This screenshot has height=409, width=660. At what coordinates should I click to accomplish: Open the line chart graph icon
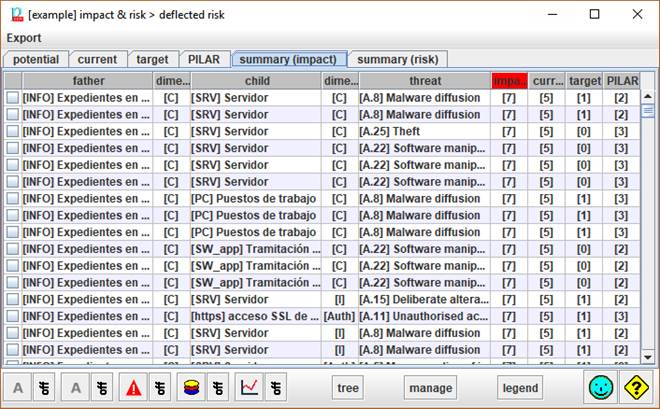pyautogui.click(x=251, y=388)
